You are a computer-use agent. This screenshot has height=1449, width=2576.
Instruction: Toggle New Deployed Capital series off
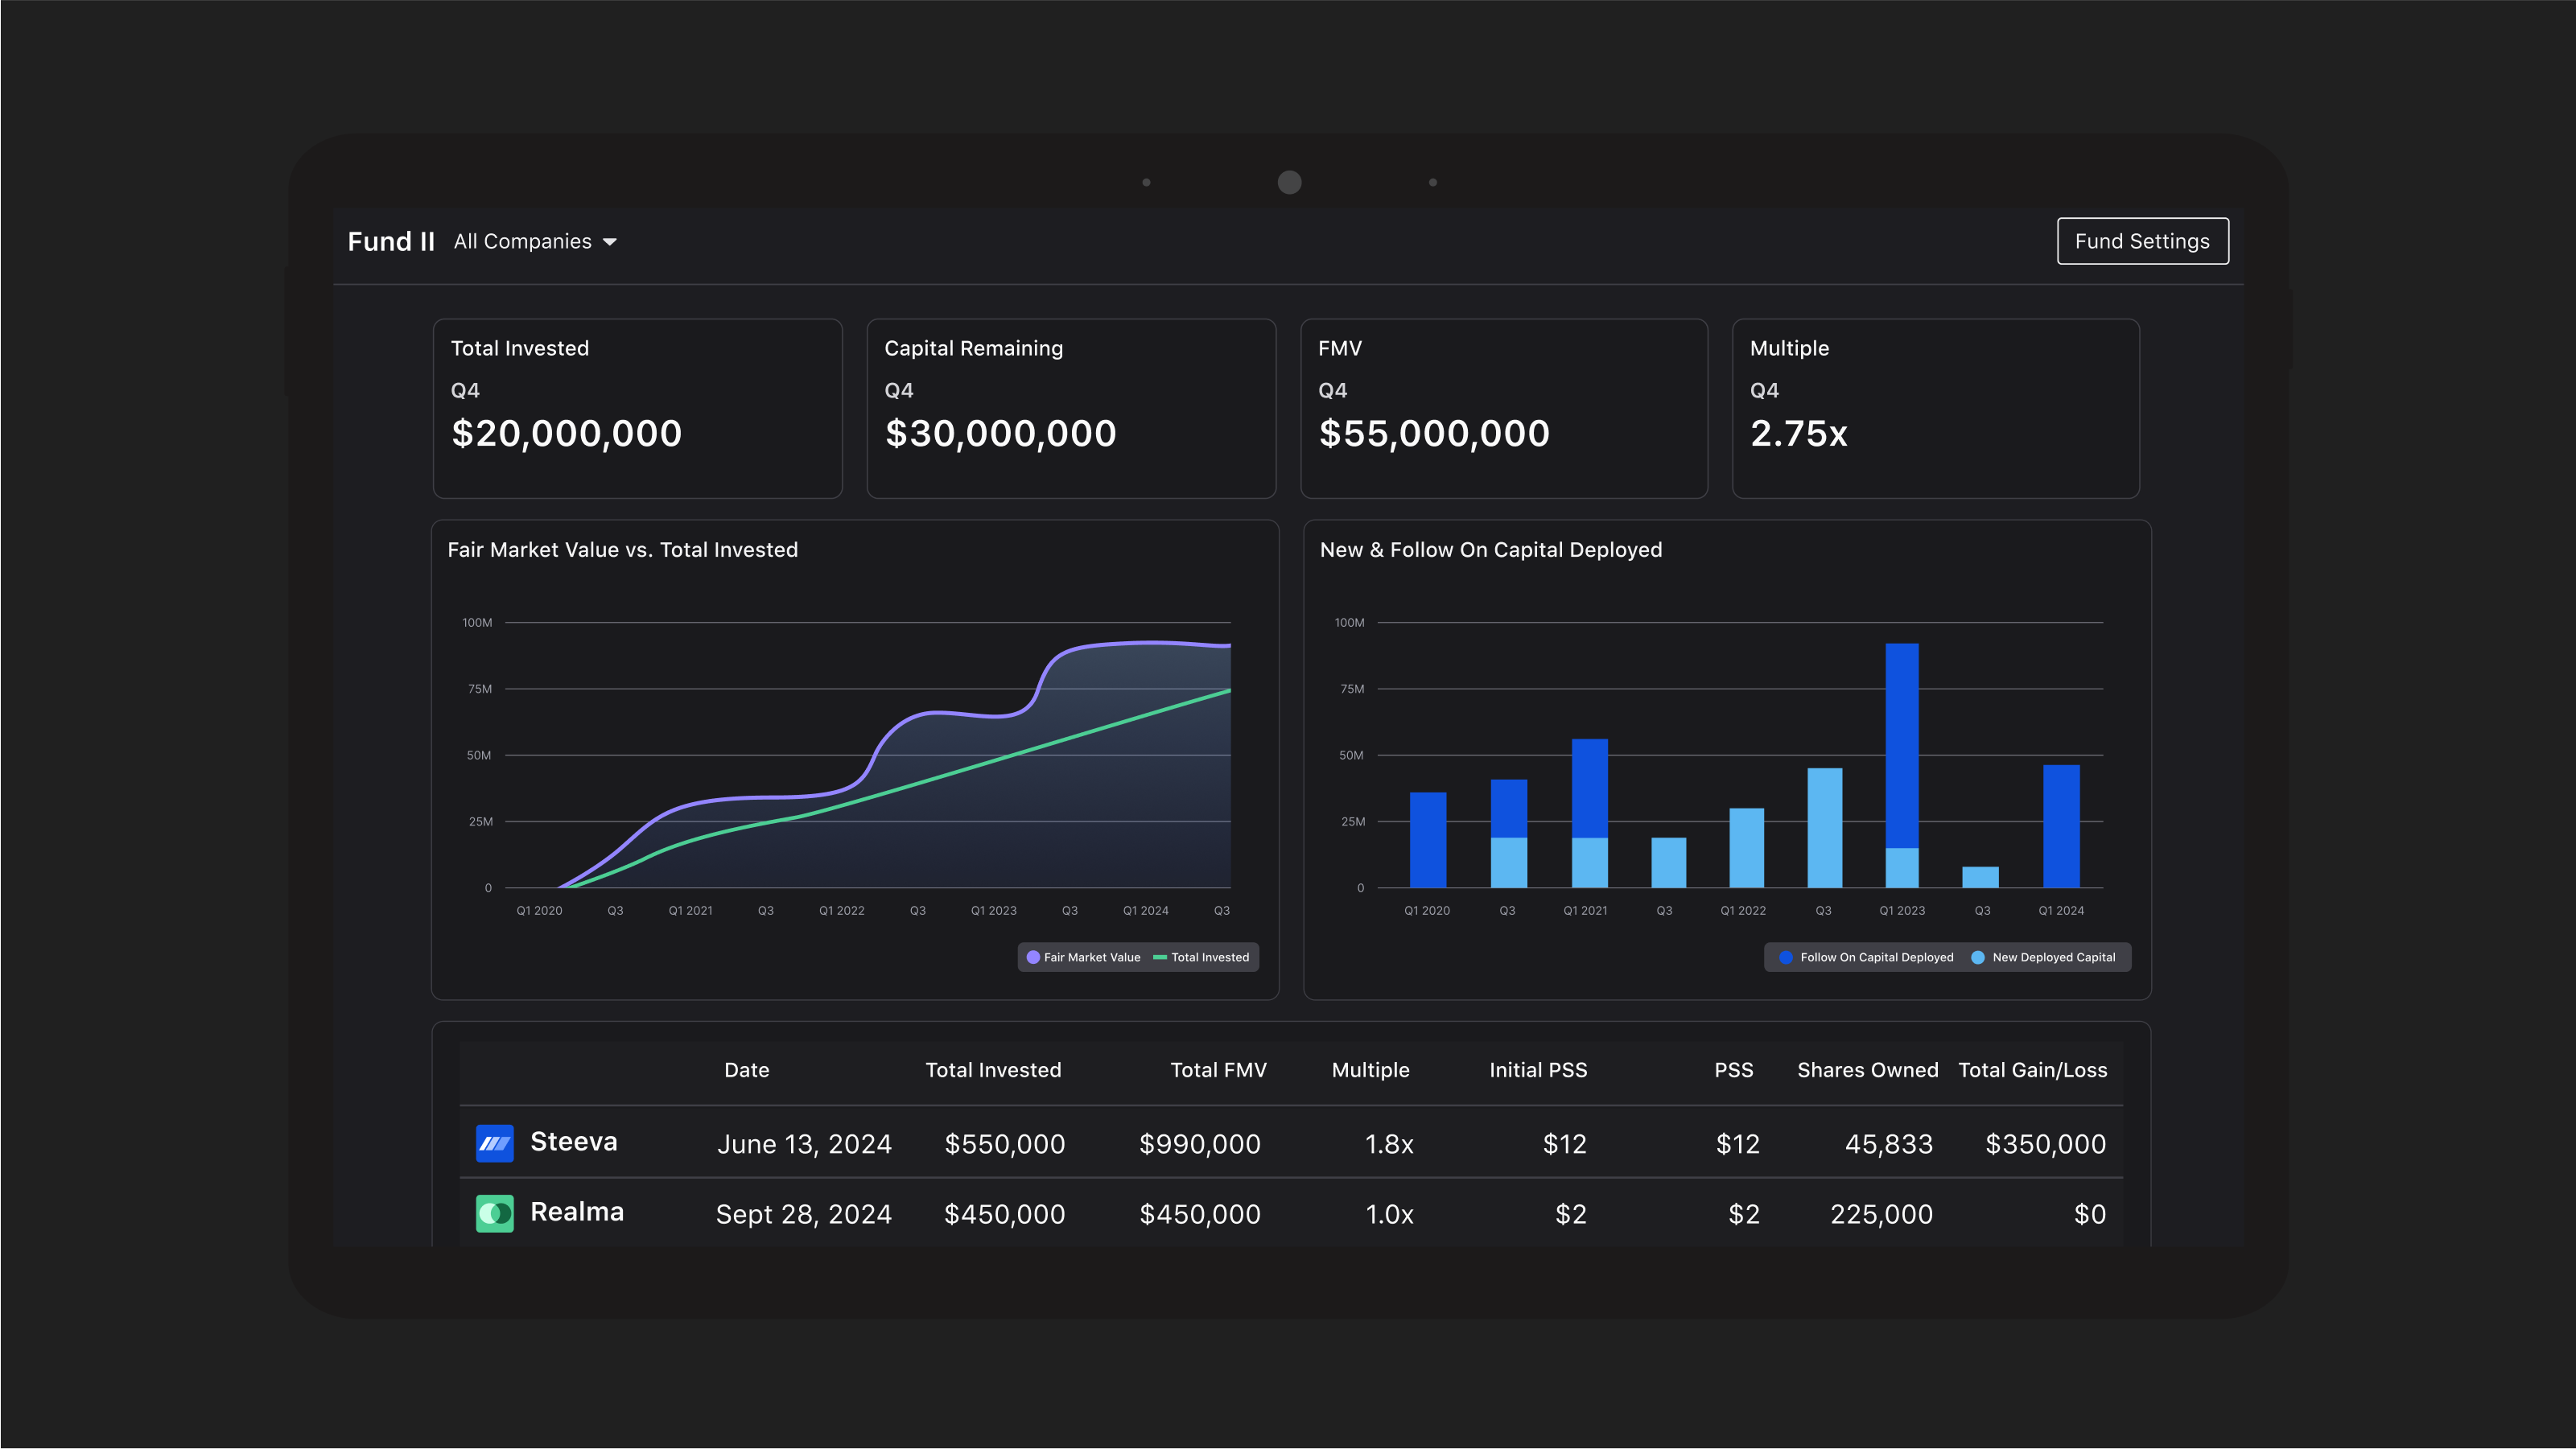[2045, 957]
